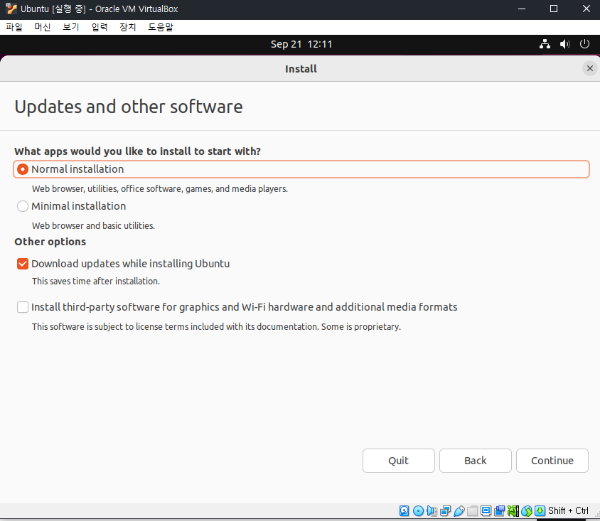Select Minimal installation radio button
600x521 pixels.
[23, 206]
